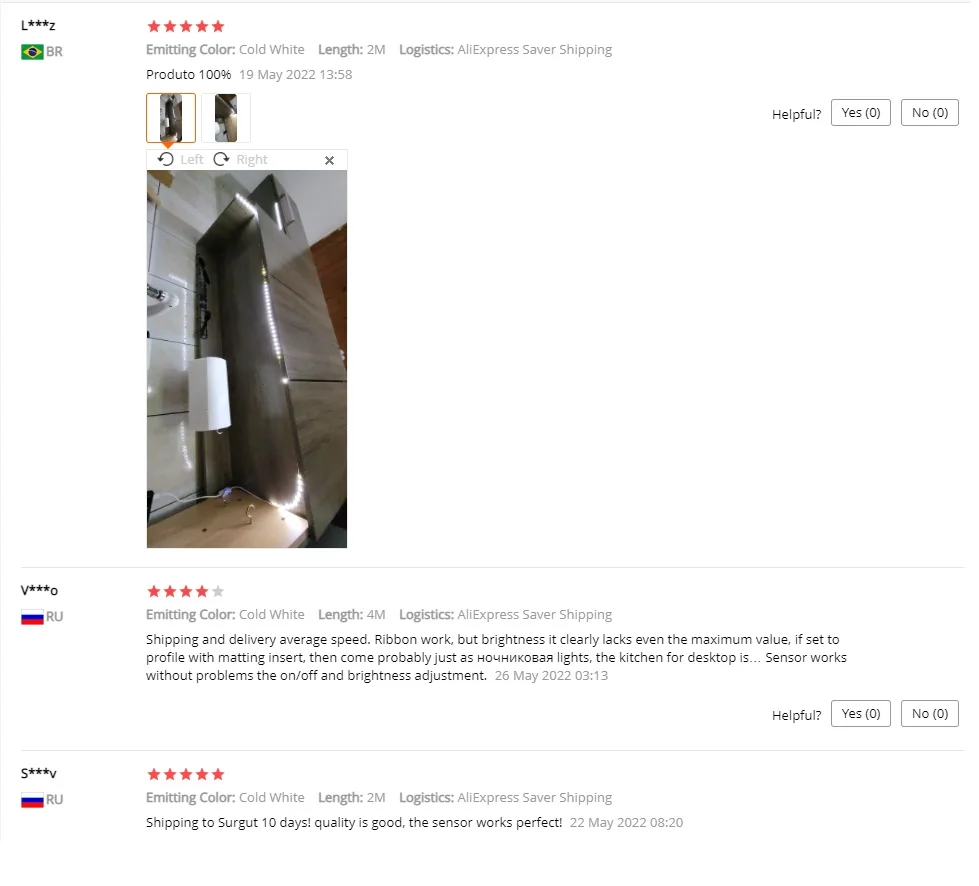The width and height of the screenshot is (979, 886).
Task: Mark L***z's review as helpful with Yes
Action: [x=860, y=113]
